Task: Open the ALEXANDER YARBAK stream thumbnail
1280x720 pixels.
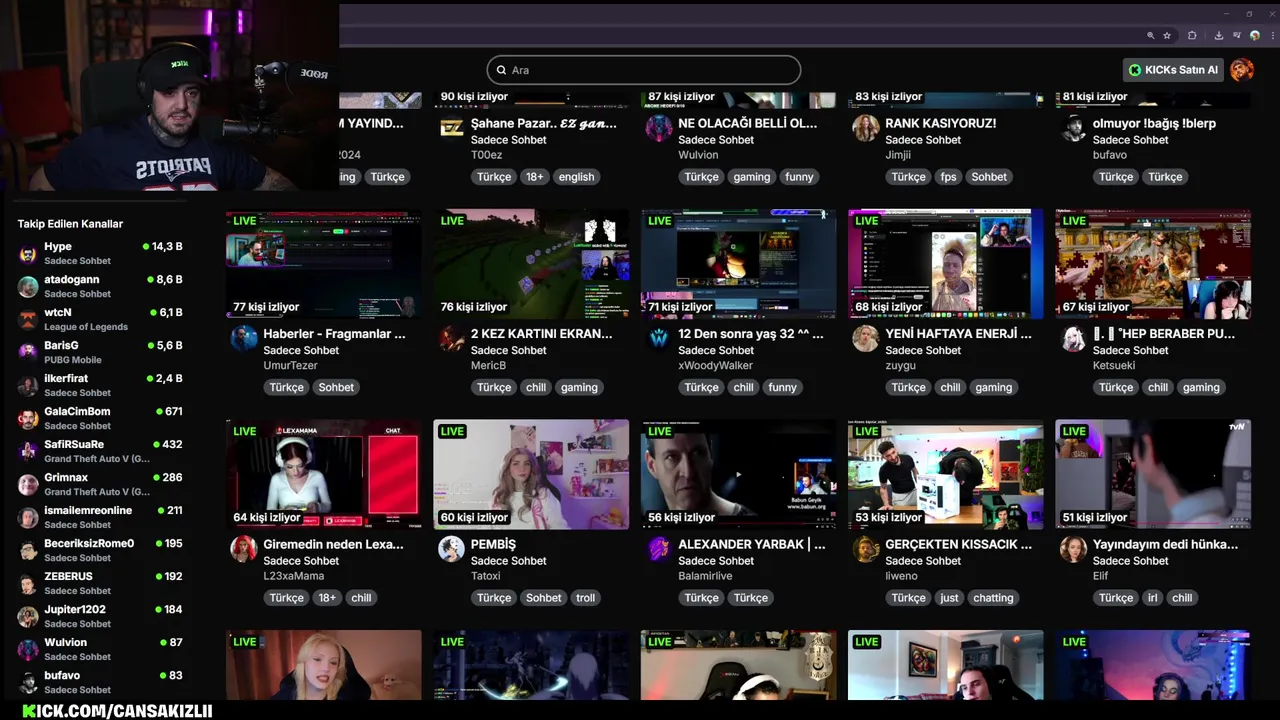Action: point(739,474)
